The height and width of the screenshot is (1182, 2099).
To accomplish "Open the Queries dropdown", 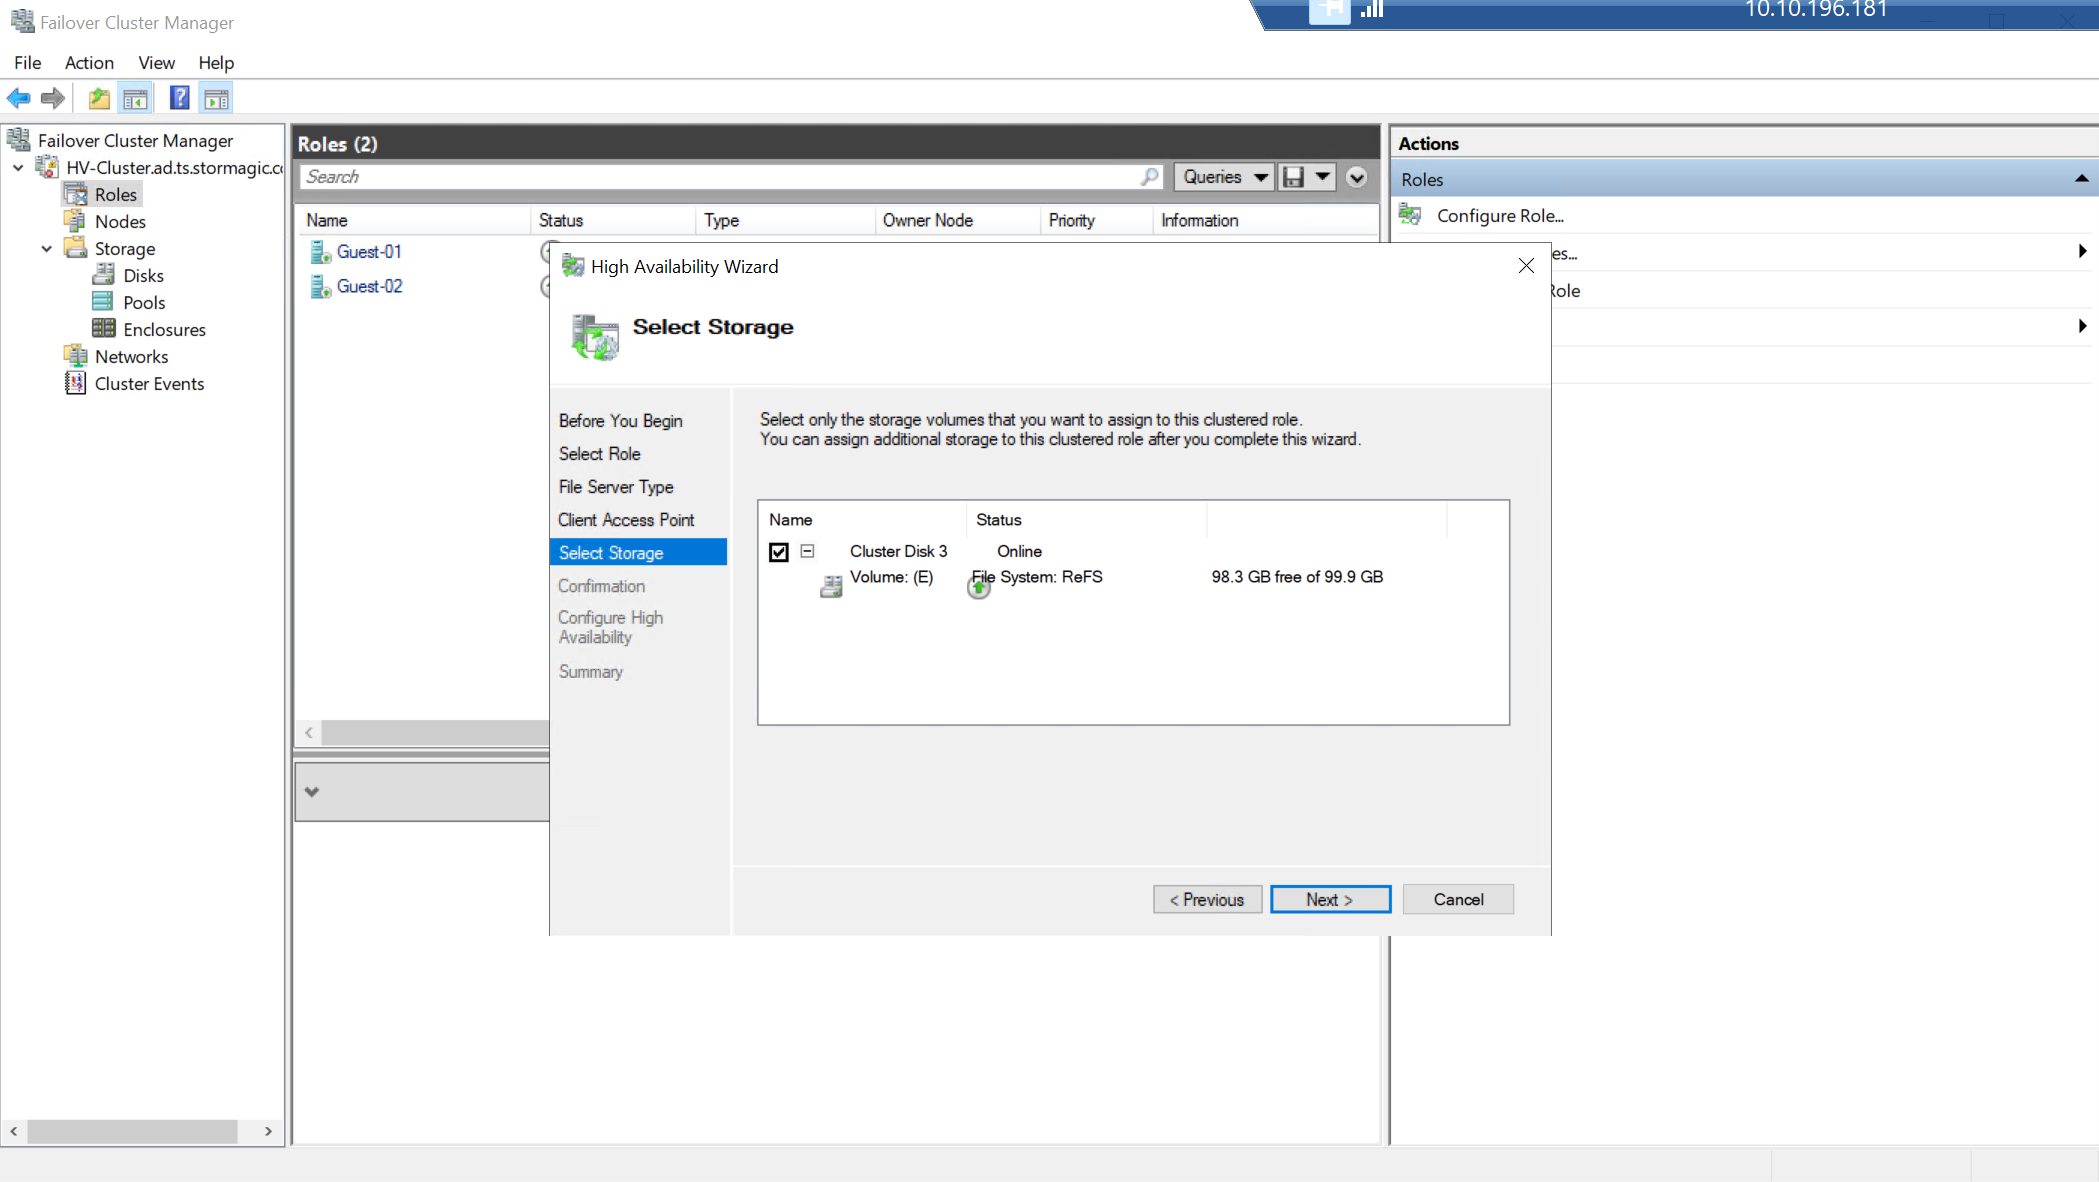I will click(x=1225, y=177).
